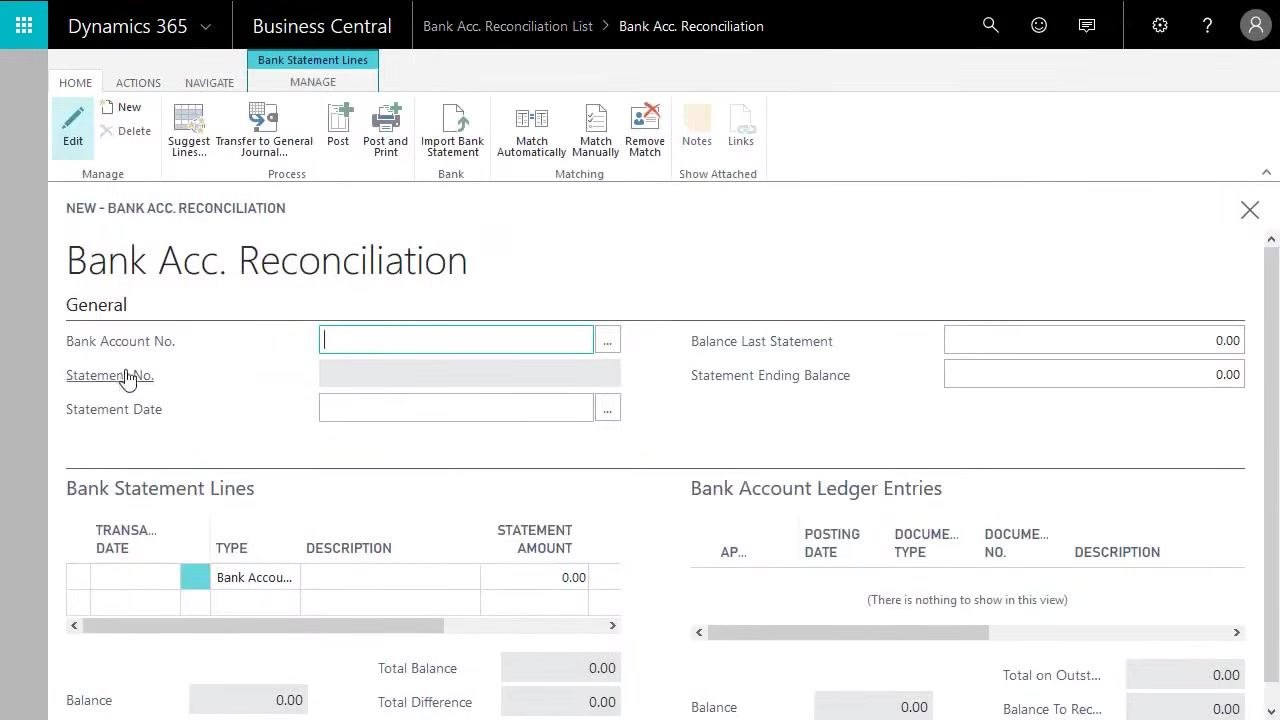Click scroll-right arrow in Bank Statement Lines

click(613, 625)
